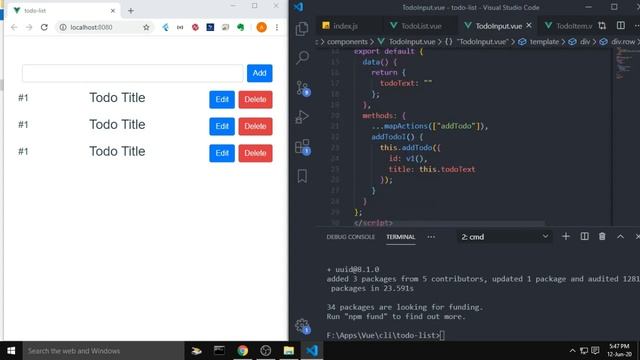Click browser forward arrow
This screenshot has width=640, height=360.
(29, 27)
